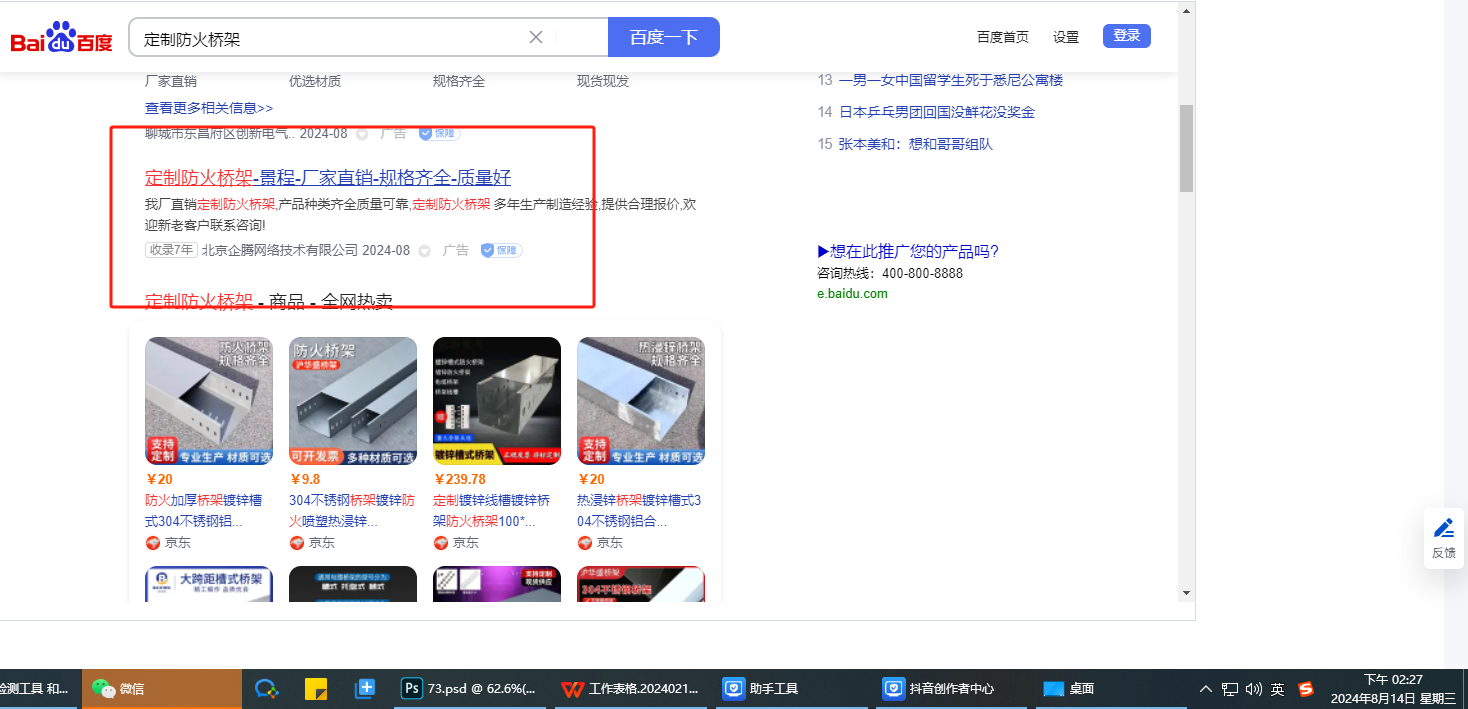The height and width of the screenshot is (709, 1468).
Task: Switch to 检测工具 taskbar window
Action: point(37,688)
